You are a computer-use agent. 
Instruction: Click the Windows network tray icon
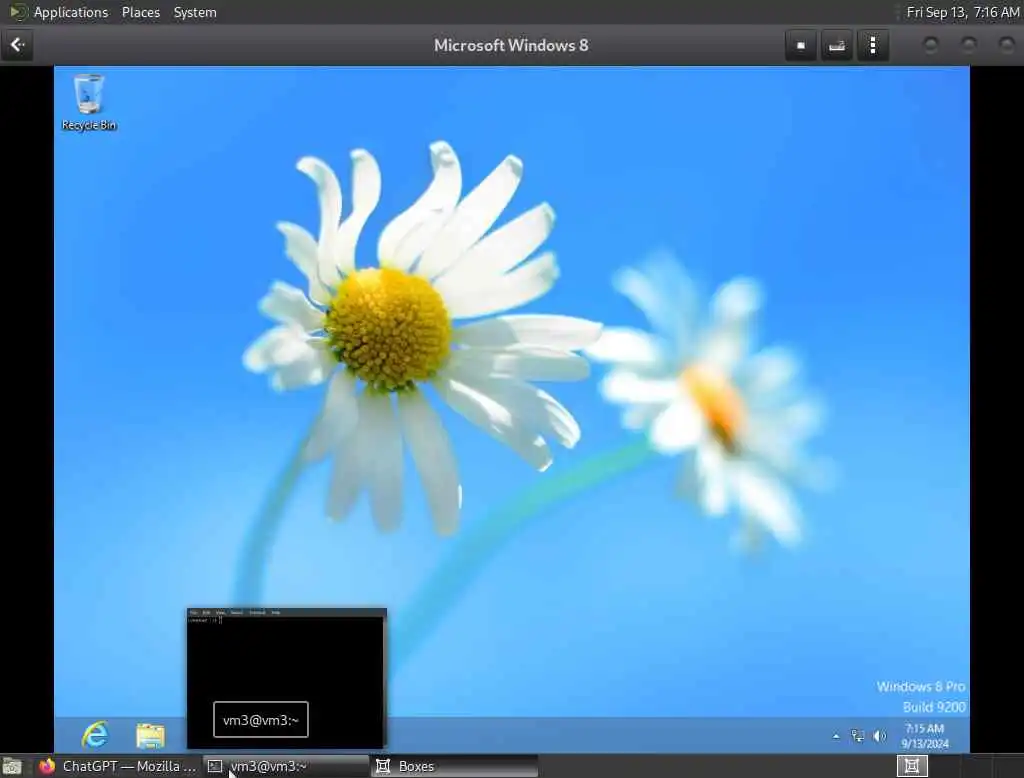point(857,736)
